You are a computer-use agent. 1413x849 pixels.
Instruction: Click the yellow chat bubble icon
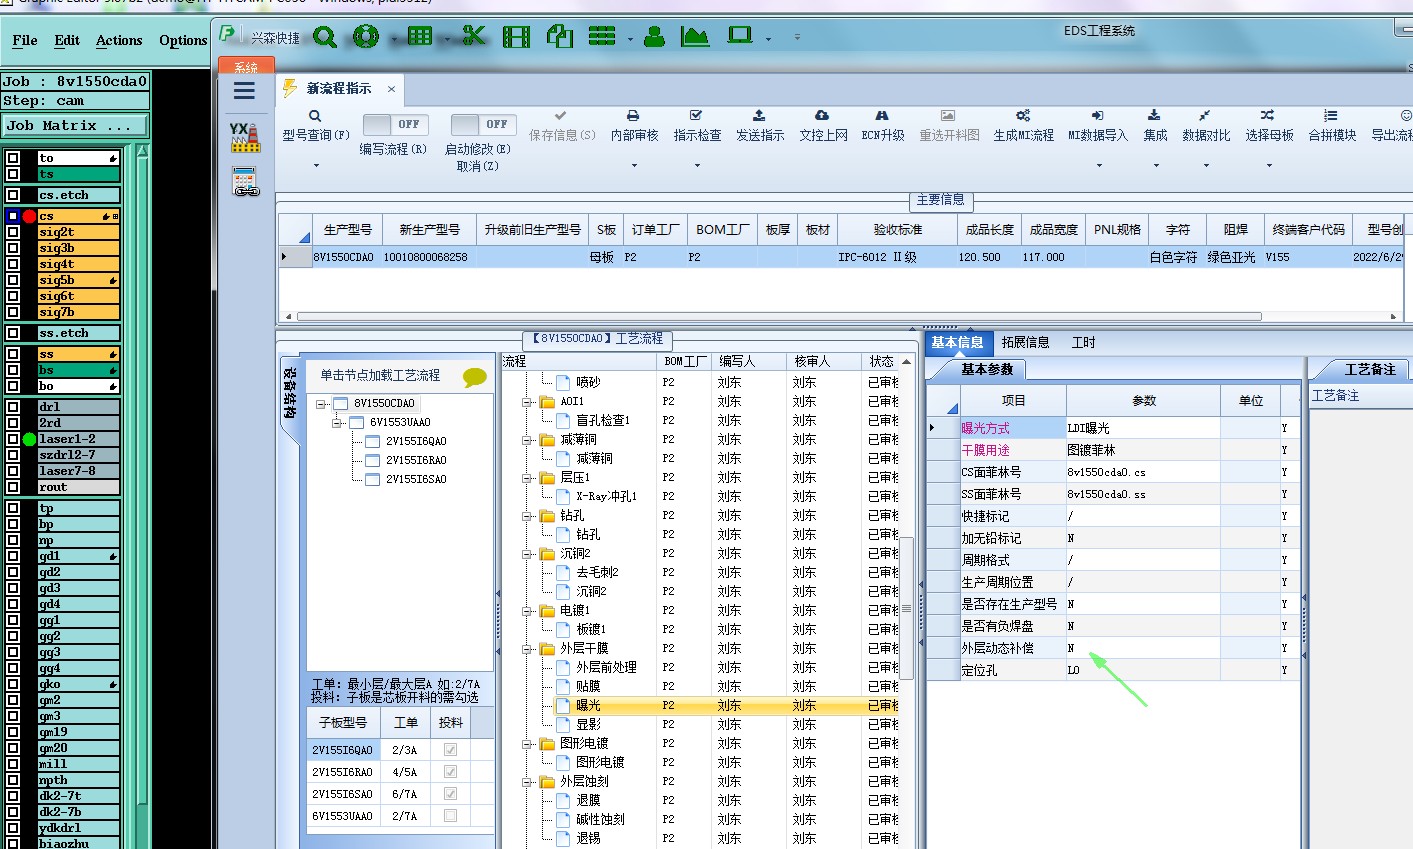click(475, 377)
